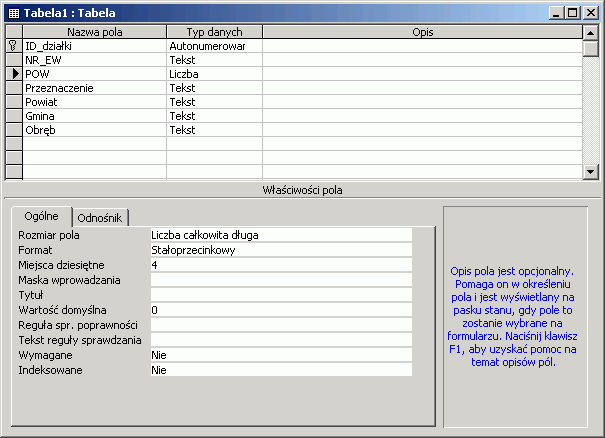Select the Ogólne tab

click(x=41, y=216)
